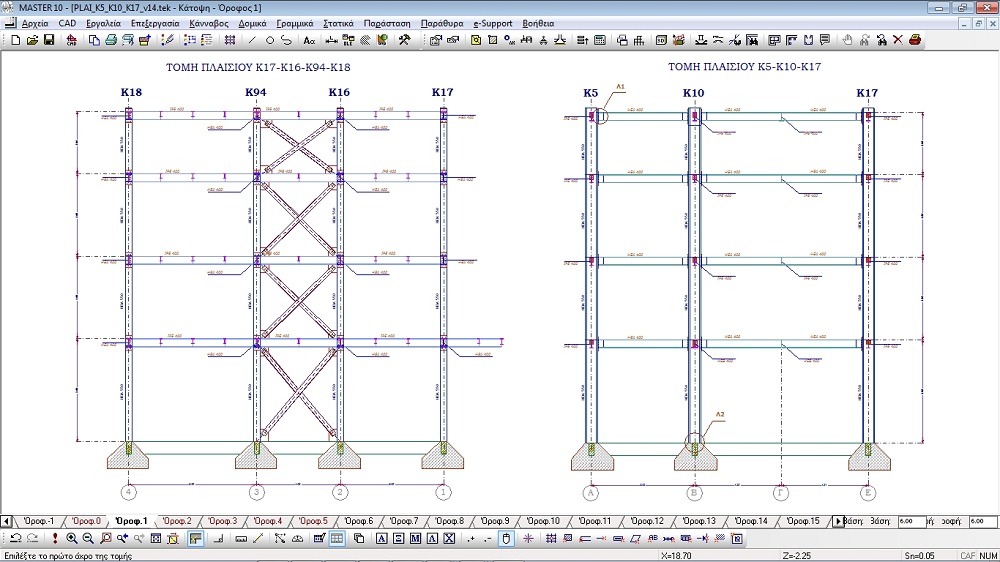Click the second 6.00 value field at far right
The height and width of the screenshot is (562, 1000).
coord(982,521)
